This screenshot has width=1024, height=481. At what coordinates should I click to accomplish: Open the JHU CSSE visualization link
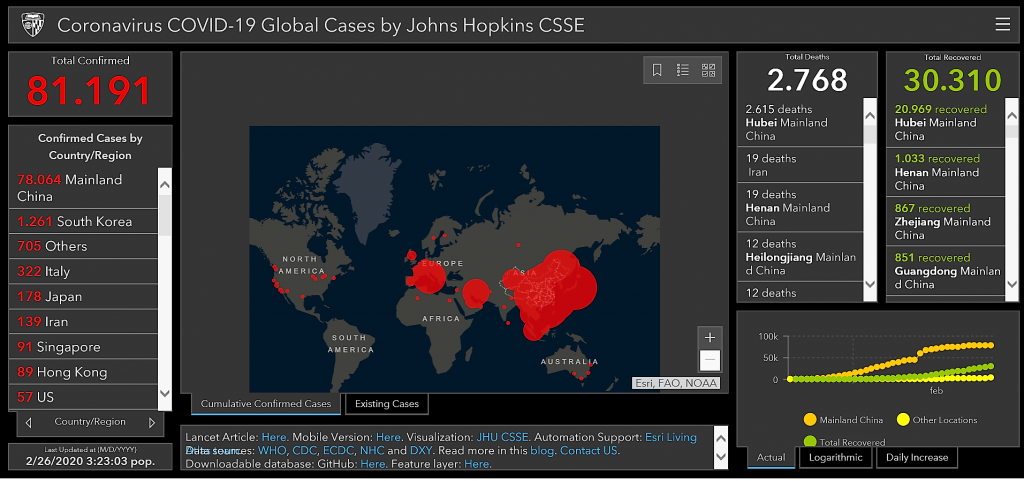pos(502,437)
